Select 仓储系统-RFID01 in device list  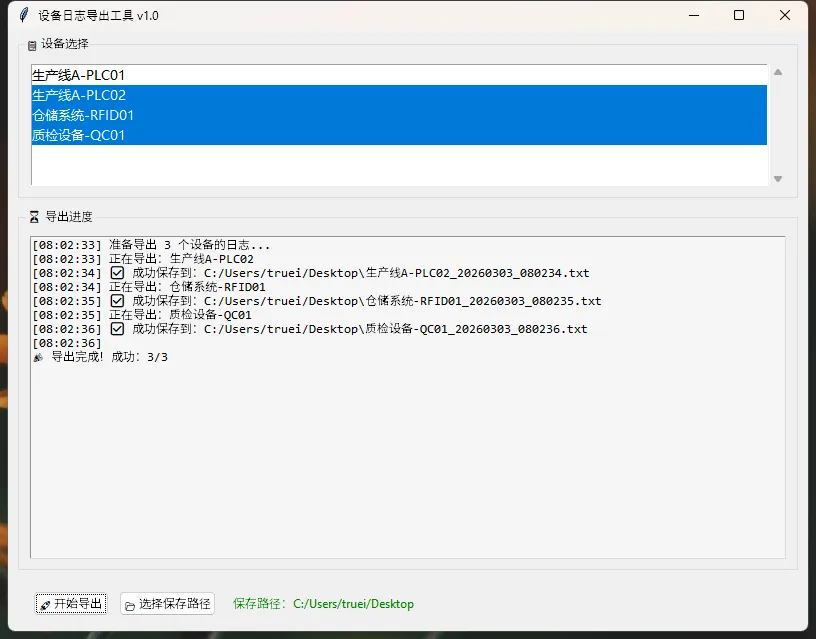coord(399,115)
